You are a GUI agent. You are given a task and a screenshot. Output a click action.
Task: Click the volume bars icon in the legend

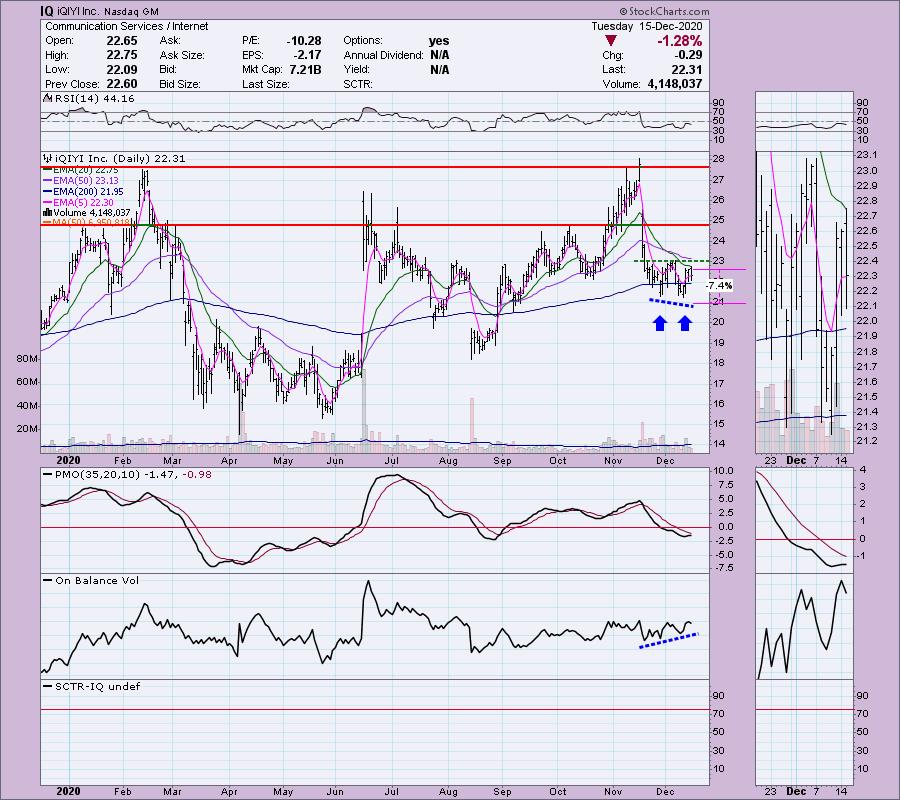click(47, 212)
